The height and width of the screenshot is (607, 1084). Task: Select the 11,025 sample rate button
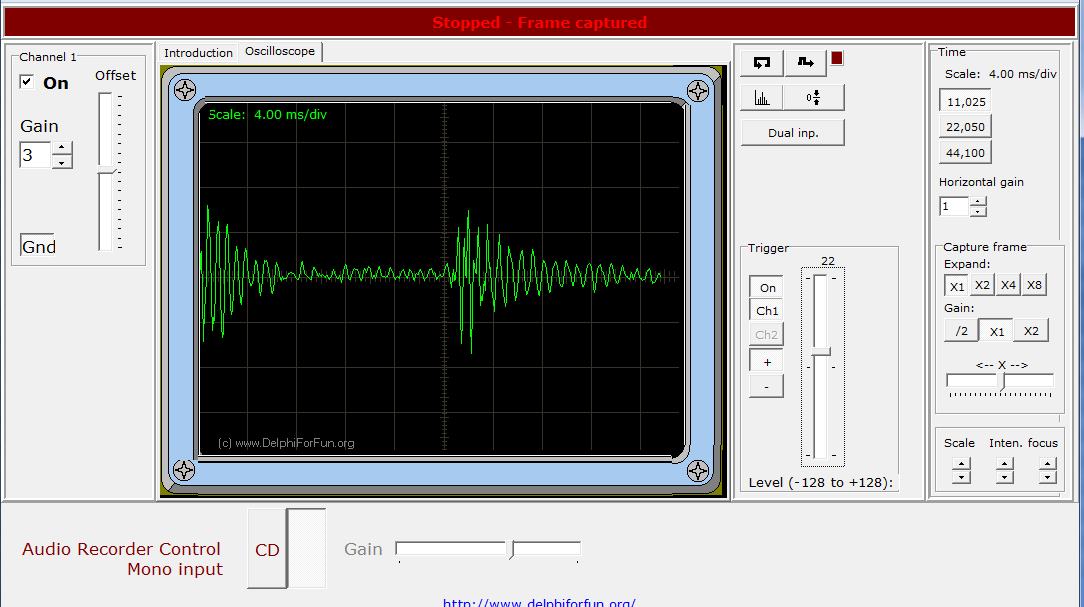[966, 102]
